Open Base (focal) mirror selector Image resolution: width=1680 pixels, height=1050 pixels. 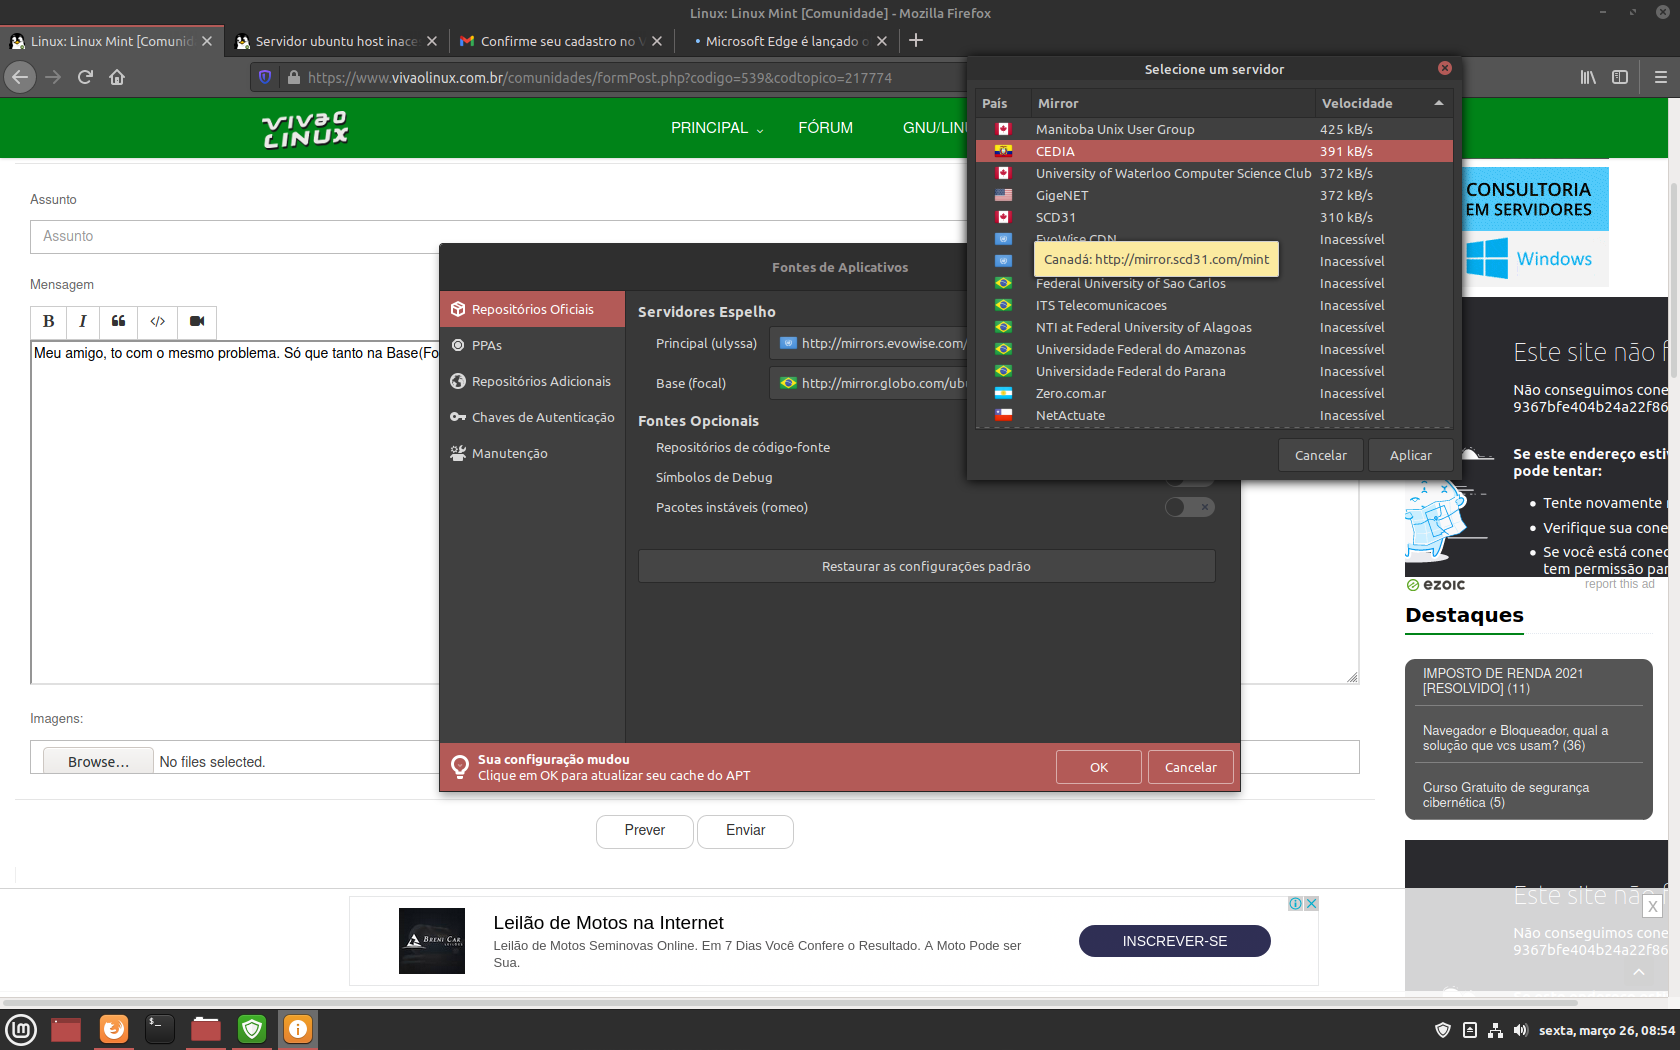tap(868, 383)
